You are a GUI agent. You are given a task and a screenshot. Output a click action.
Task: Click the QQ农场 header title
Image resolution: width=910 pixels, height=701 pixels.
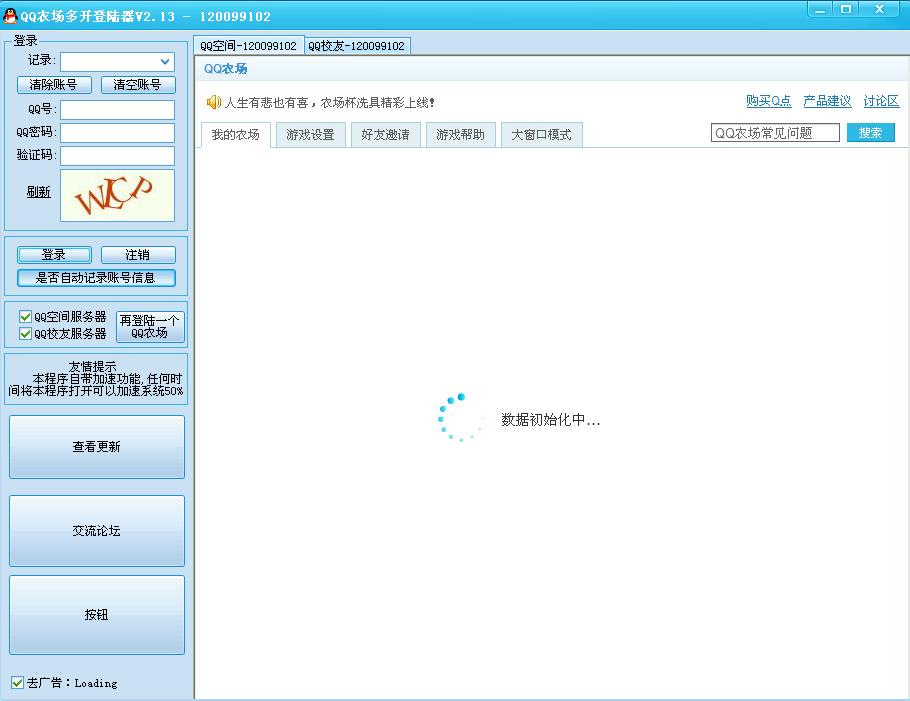[x=226, y=68]
